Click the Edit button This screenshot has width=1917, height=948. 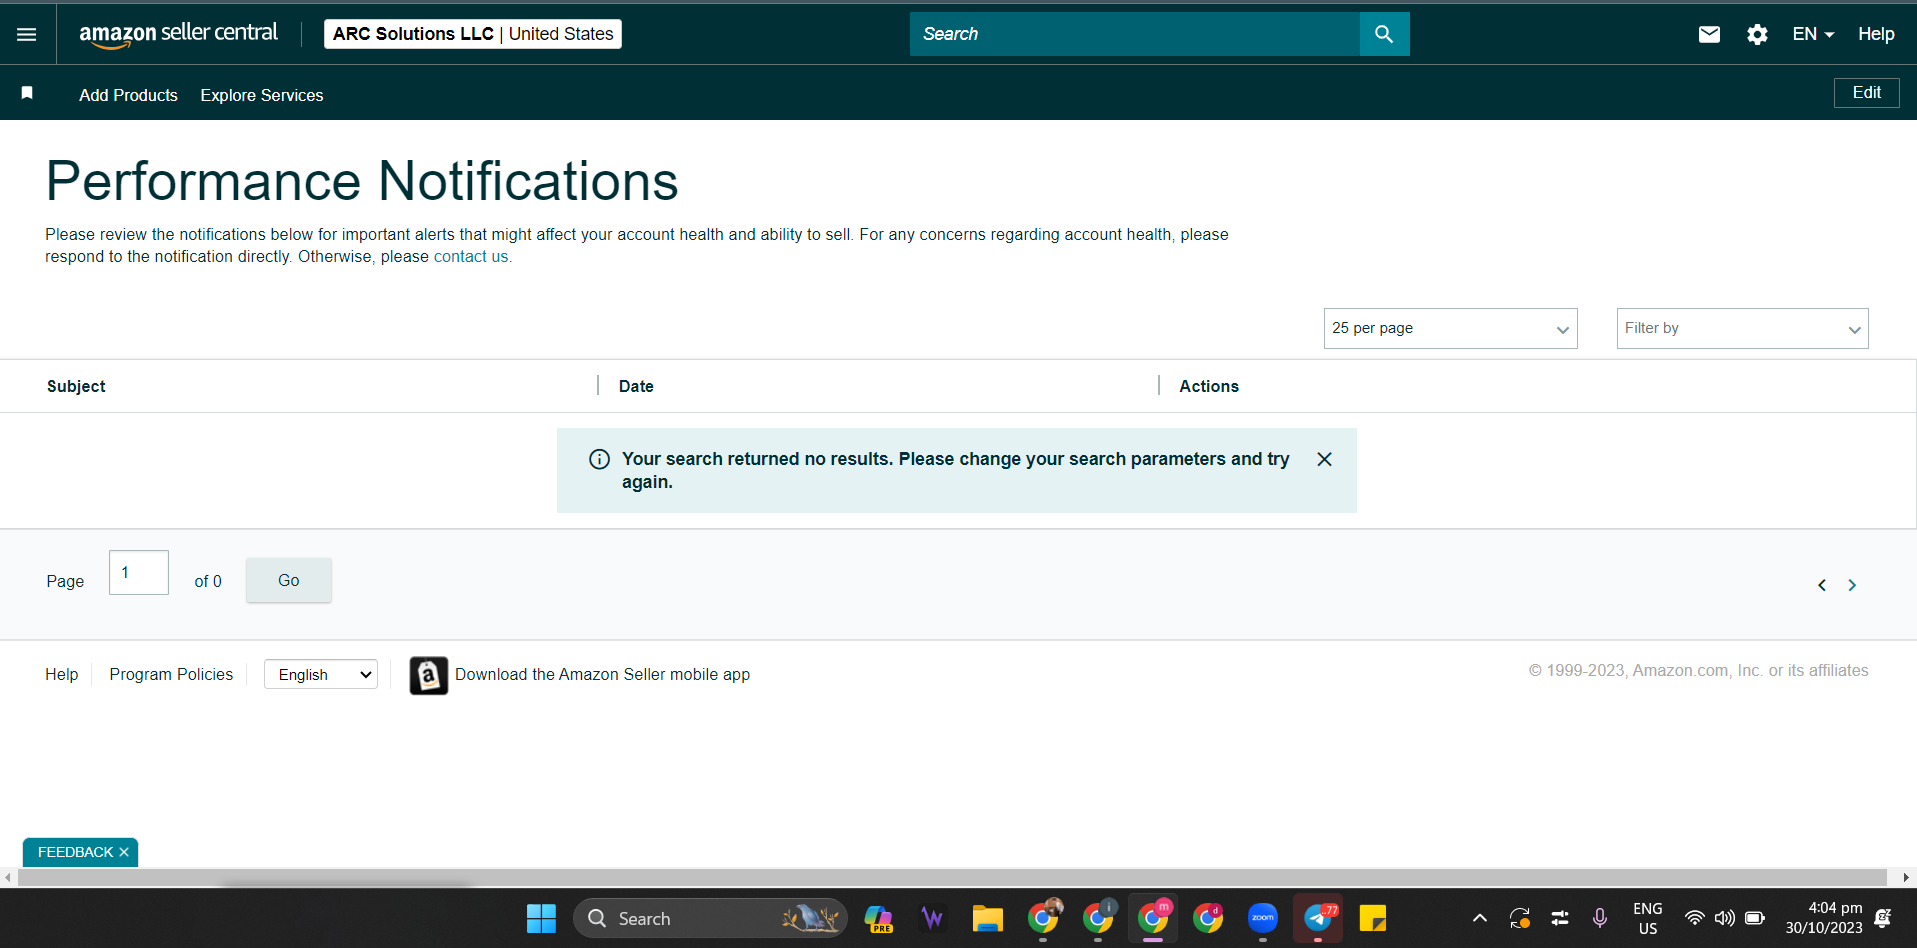(1866, 92)
